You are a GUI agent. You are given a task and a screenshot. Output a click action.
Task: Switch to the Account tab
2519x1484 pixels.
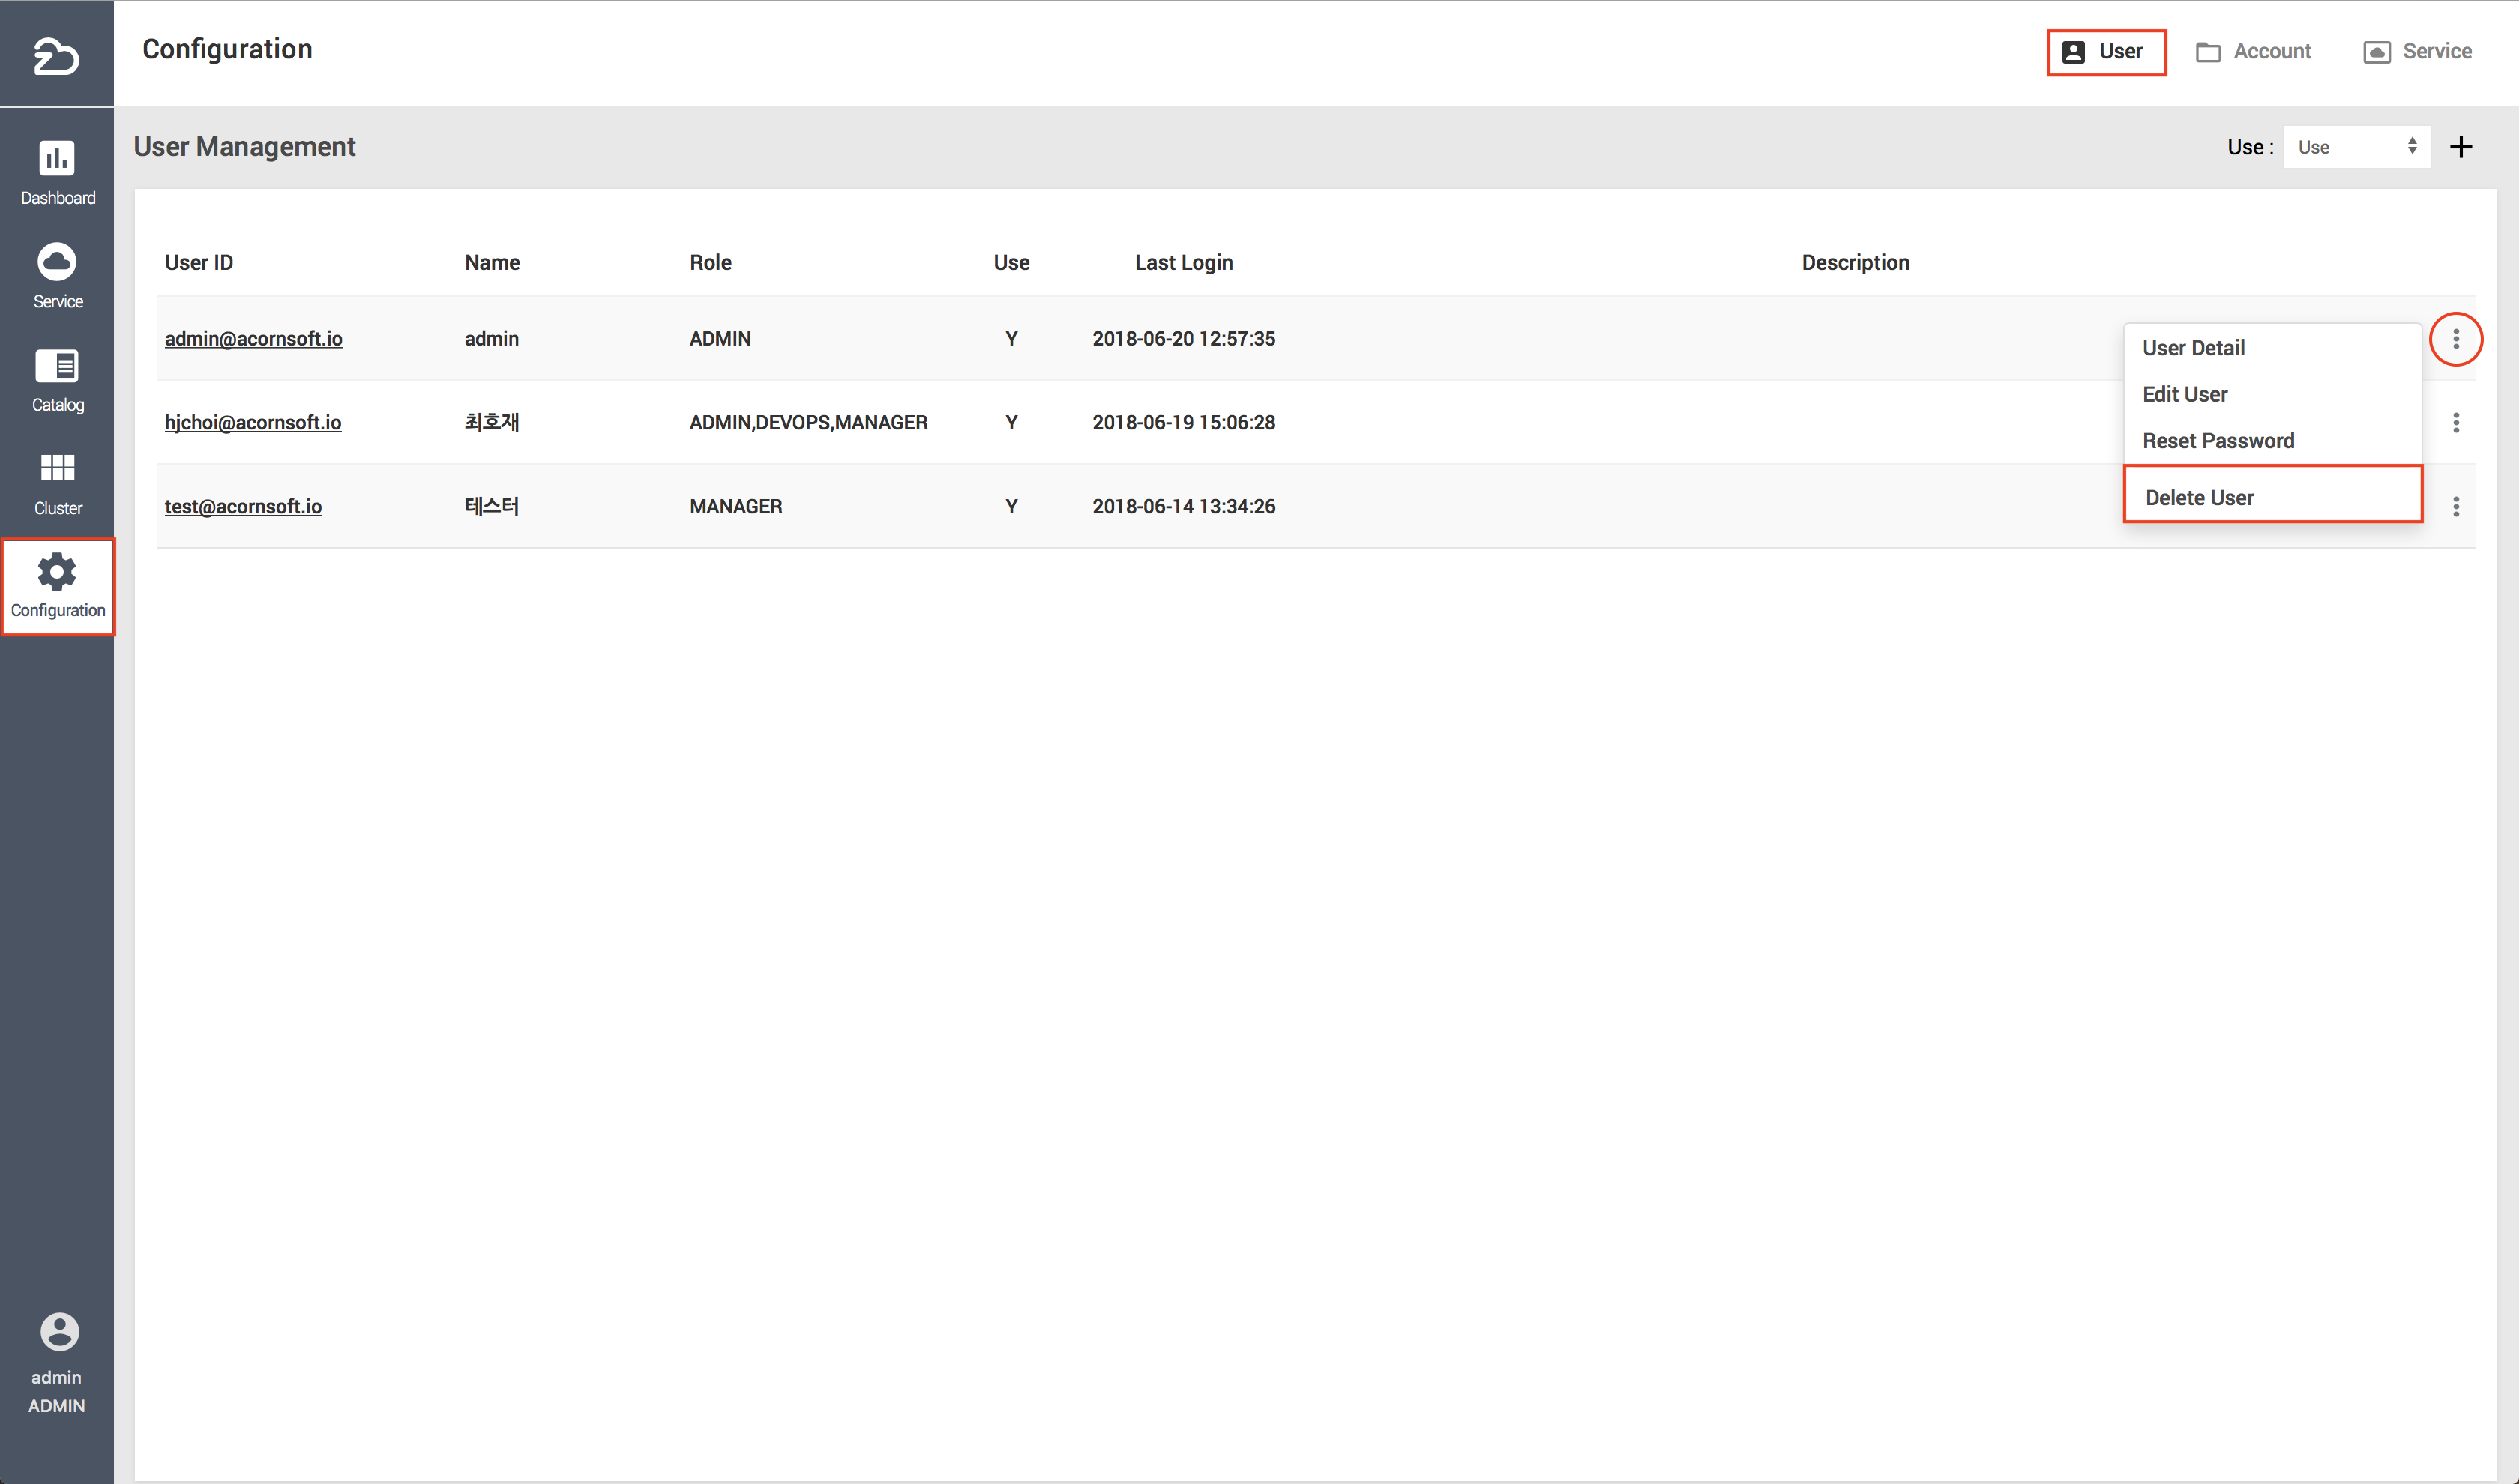click(2253, 52)
